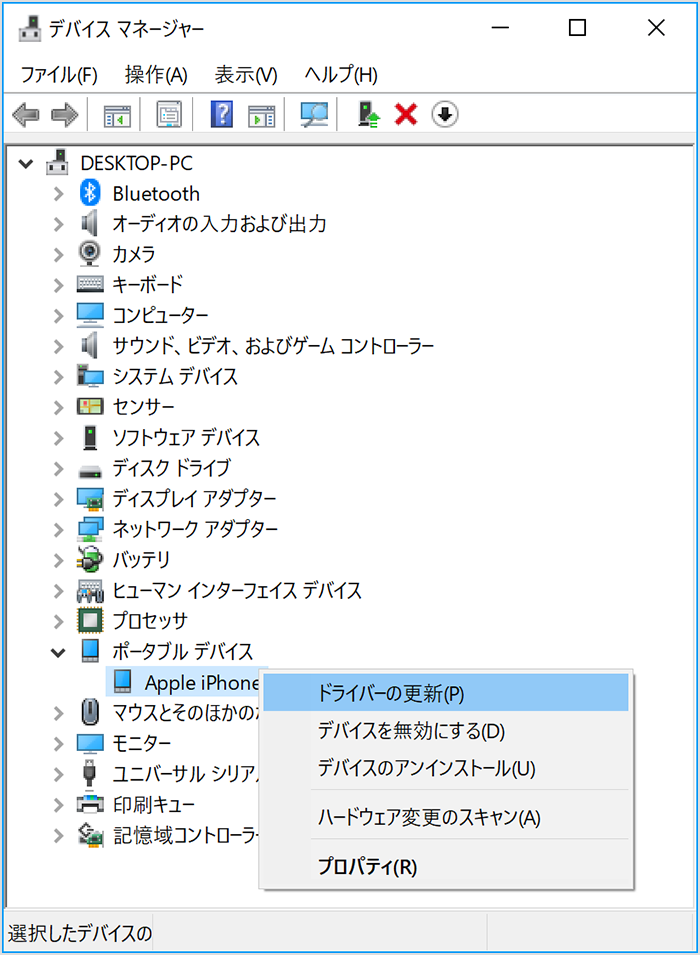Click the Forward arrow toolbar icon

pos(64,115)
